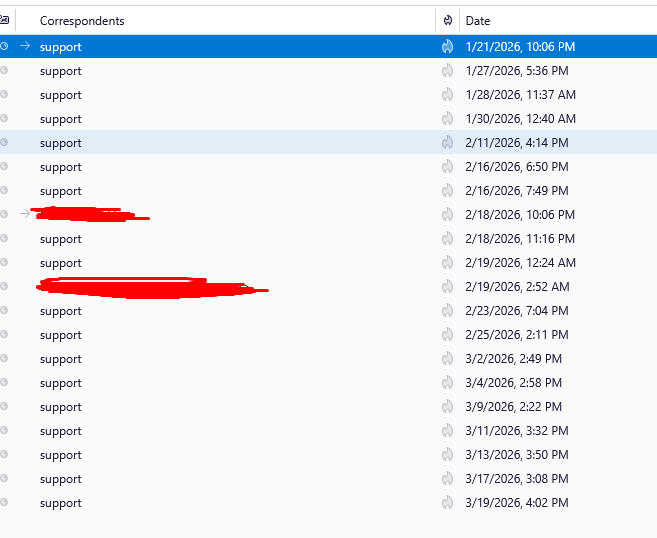Open message dated 3/13/2026, 3:50 PM
The height and width of the screenshot is (538, 657).
(x=328, y=455)
